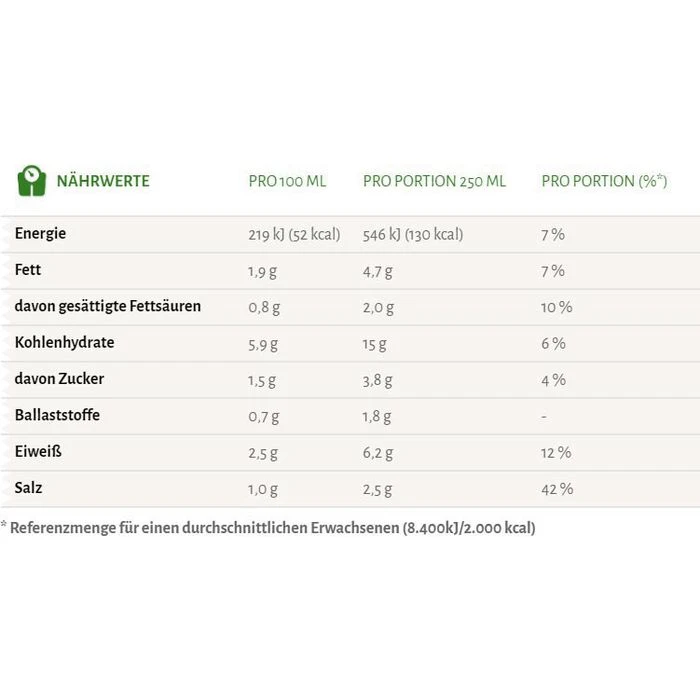This screenshot has height=700, width=700.
Task: Click the Ballaststoffe row label
Action: tap(58, 415)
